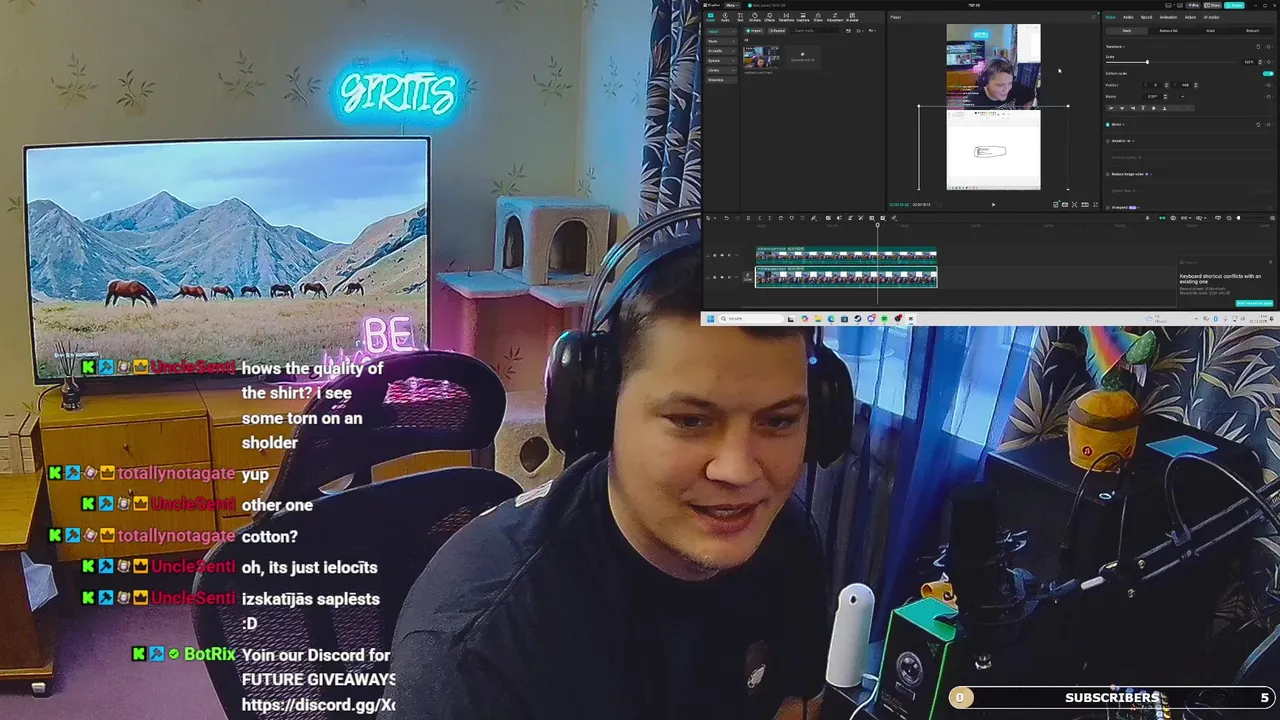Open File Explorer from the Windows taskbar
The width and height of the screenshot is (1280, 720).
[818, 319]
